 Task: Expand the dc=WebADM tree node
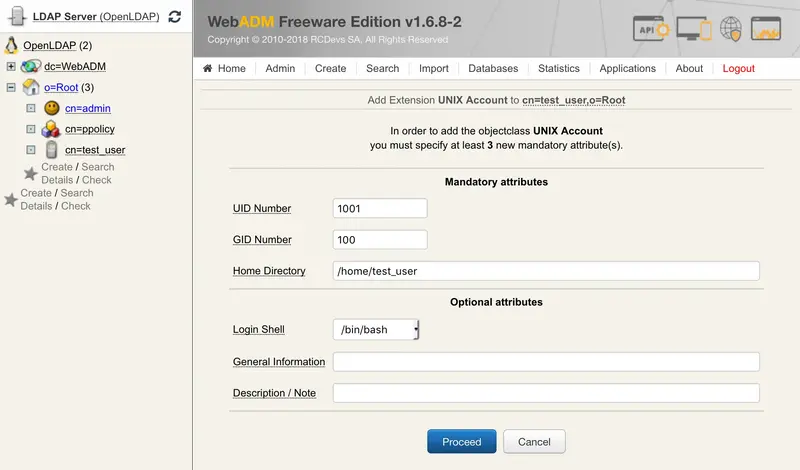point(11,66)
